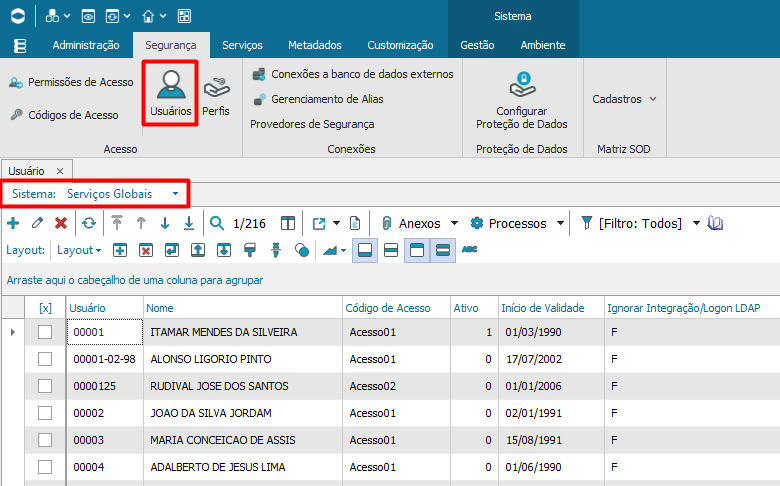This screenshot has height=486, width=780.
Task: Delete the selected record with red X
Action: pyautogui.click(x=61, y=223)
